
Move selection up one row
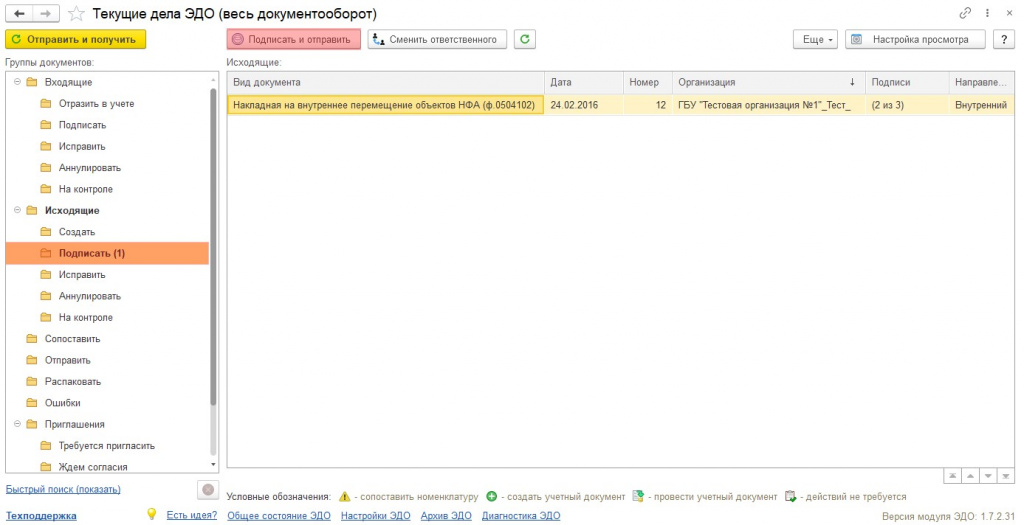click(x=971, y=476)
